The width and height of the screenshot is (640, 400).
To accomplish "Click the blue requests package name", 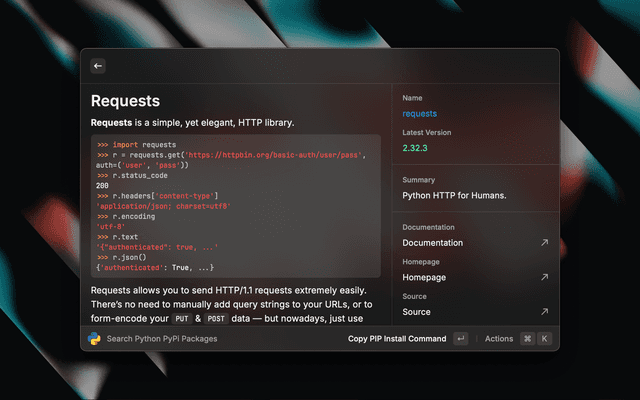I will tap(419, 114).
